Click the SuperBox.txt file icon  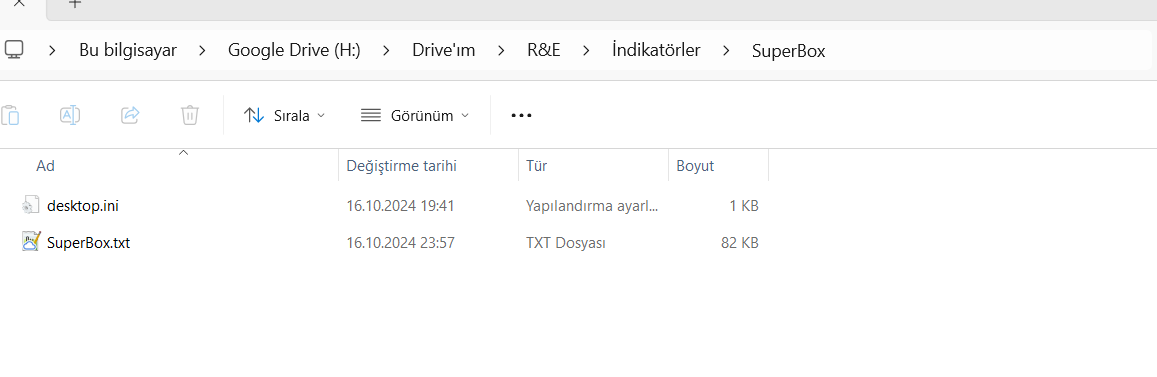pyautogui.click(x=30, y=241)
